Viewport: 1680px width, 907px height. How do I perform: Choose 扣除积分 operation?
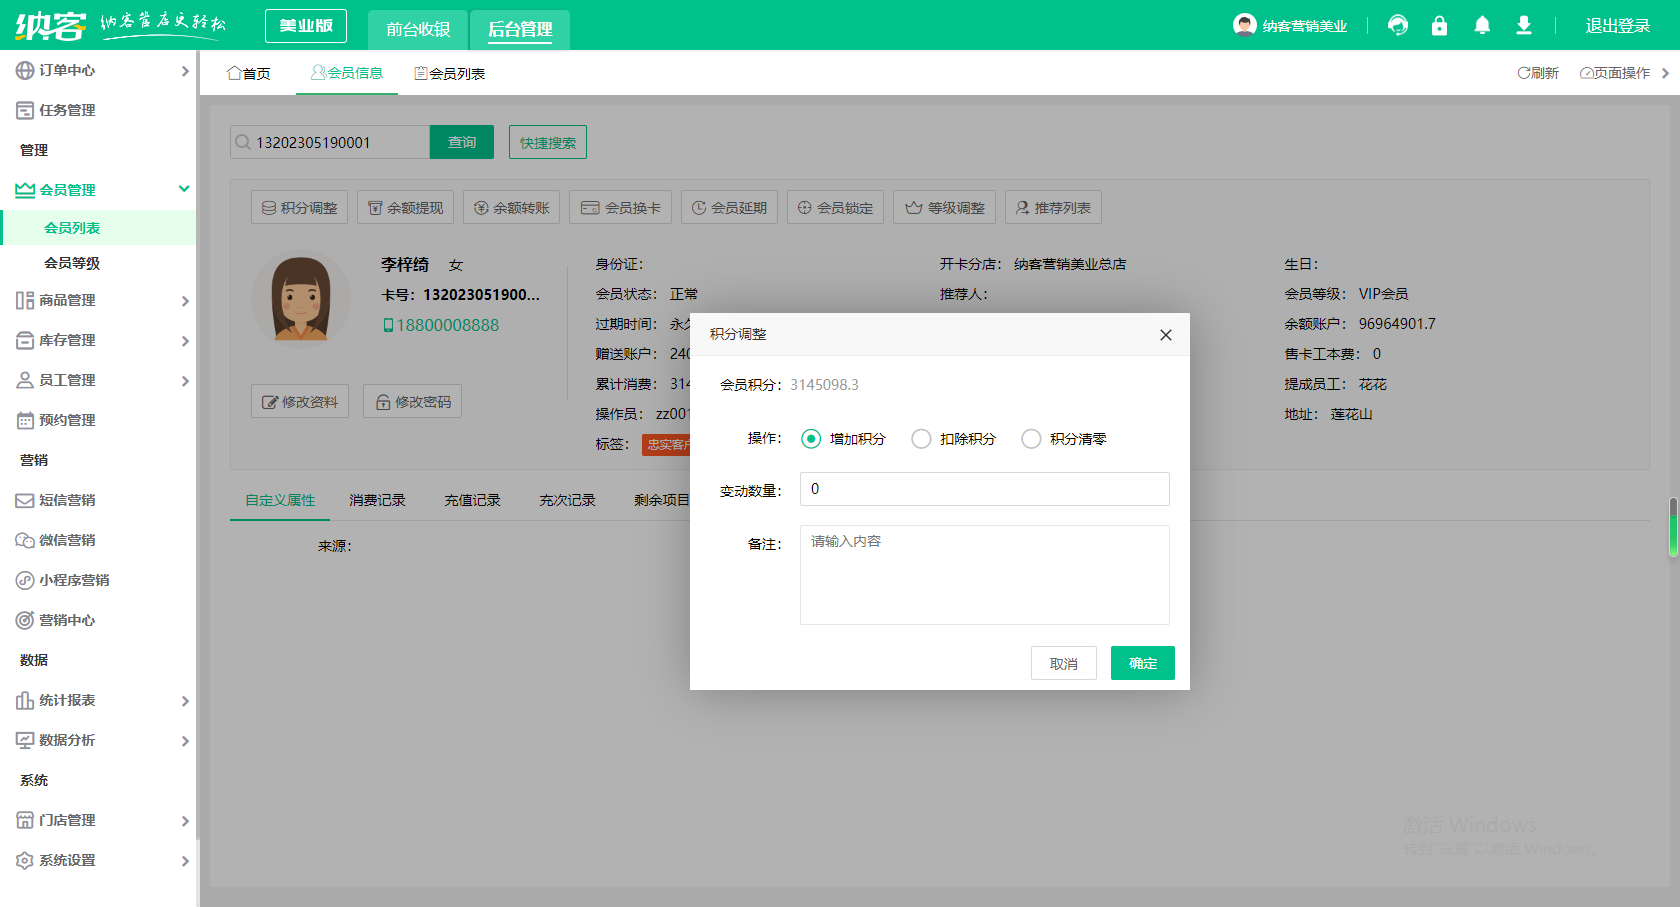[x=921, y=438]
